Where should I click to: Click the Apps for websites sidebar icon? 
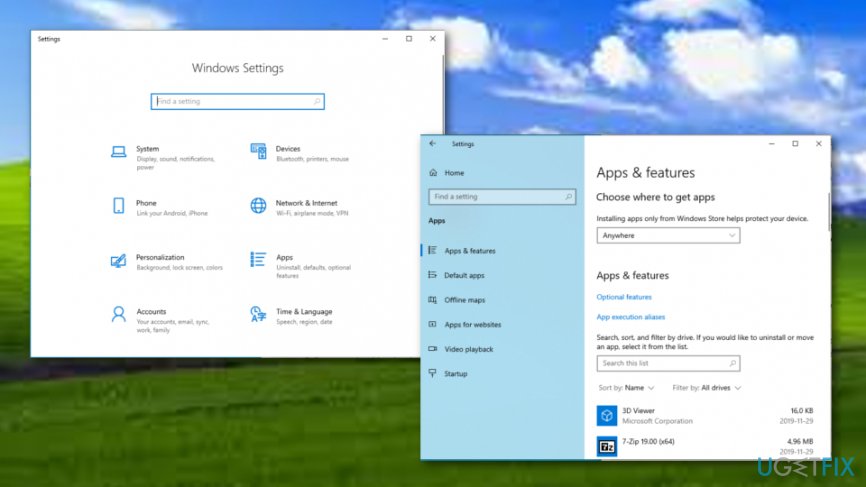click(432, 324)
